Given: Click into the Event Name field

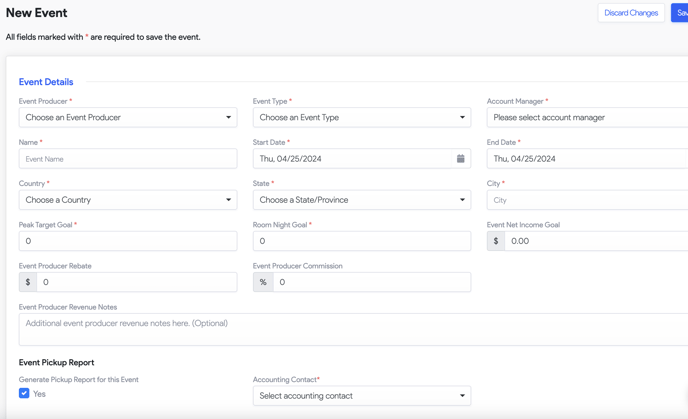Looking at the screenshot, I should click(x=128, y=159).
